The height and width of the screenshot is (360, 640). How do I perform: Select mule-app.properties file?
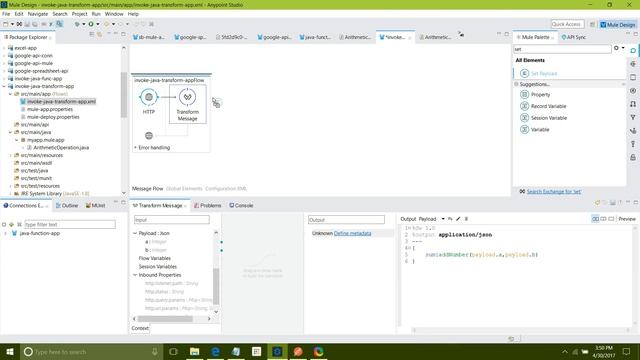point(49,109)
